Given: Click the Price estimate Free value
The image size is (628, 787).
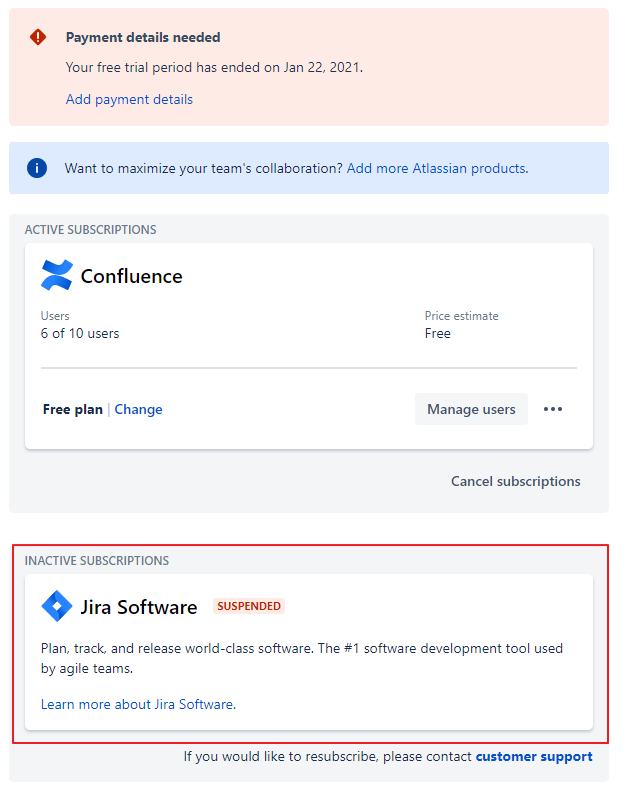Looking at the screenshot, I should pos(437,333).
